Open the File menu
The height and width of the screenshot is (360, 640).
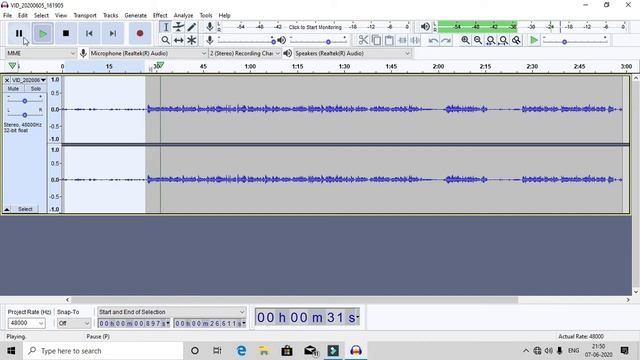click(7, 15)
